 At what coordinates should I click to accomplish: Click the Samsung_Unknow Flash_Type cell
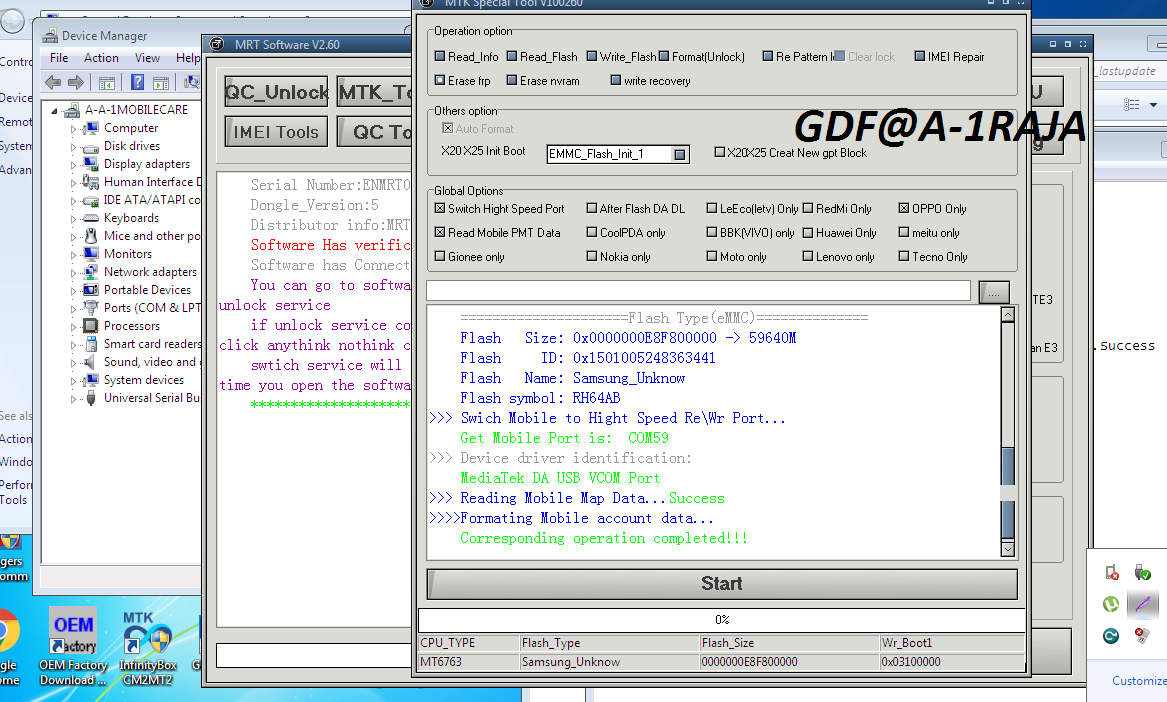[610, 662]
